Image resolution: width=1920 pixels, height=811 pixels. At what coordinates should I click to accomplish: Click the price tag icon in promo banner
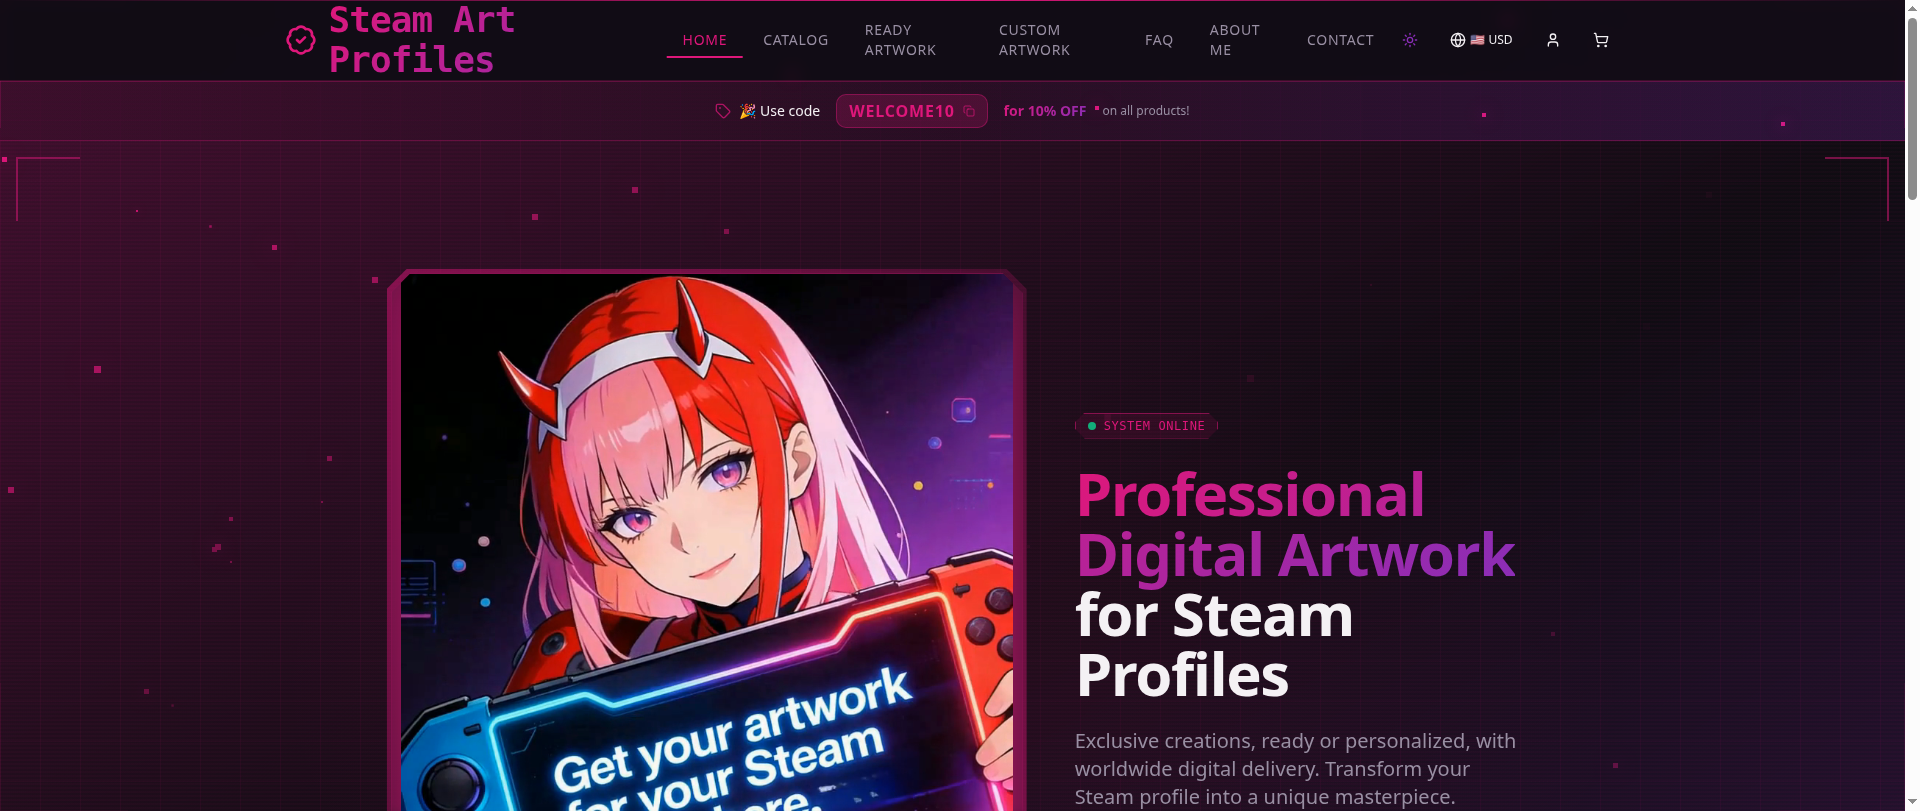pos(723,111)
